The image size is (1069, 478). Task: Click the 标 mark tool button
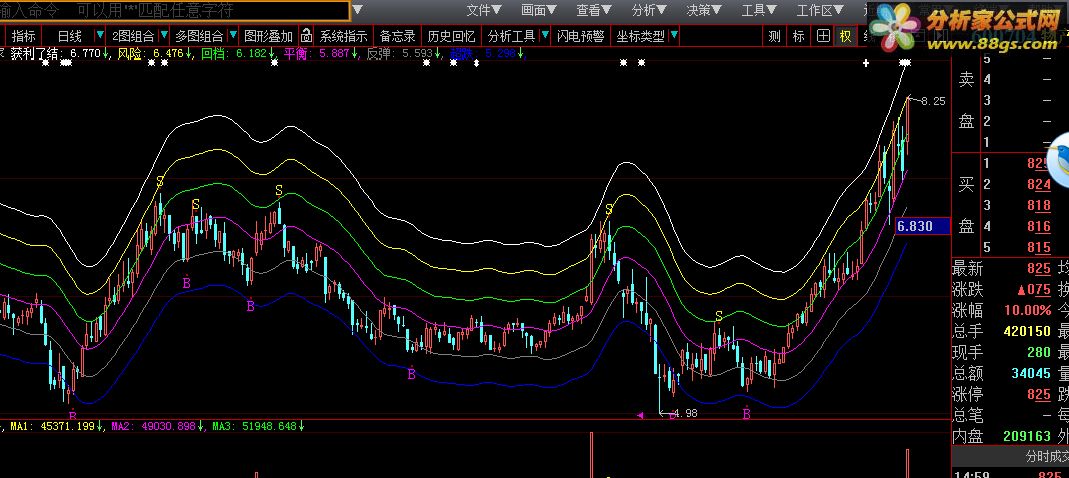coord(798,36)
